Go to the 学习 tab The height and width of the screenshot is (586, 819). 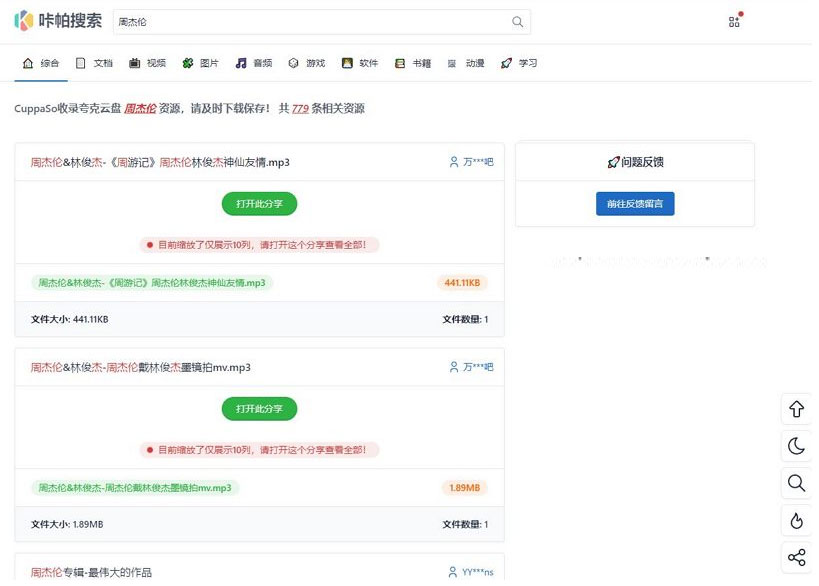pos(519,63)
